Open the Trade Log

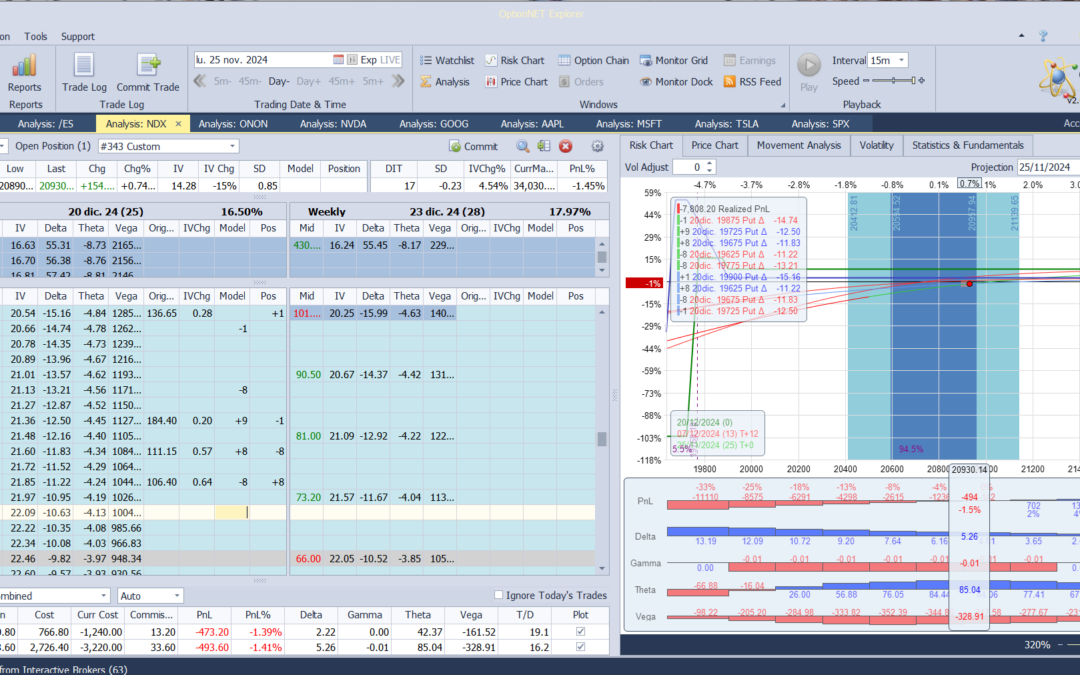point(84,70)
